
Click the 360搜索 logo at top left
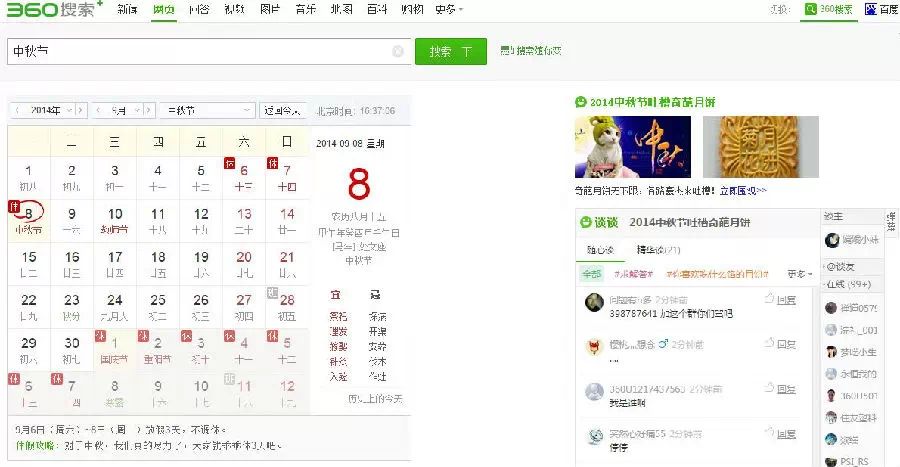55,10
